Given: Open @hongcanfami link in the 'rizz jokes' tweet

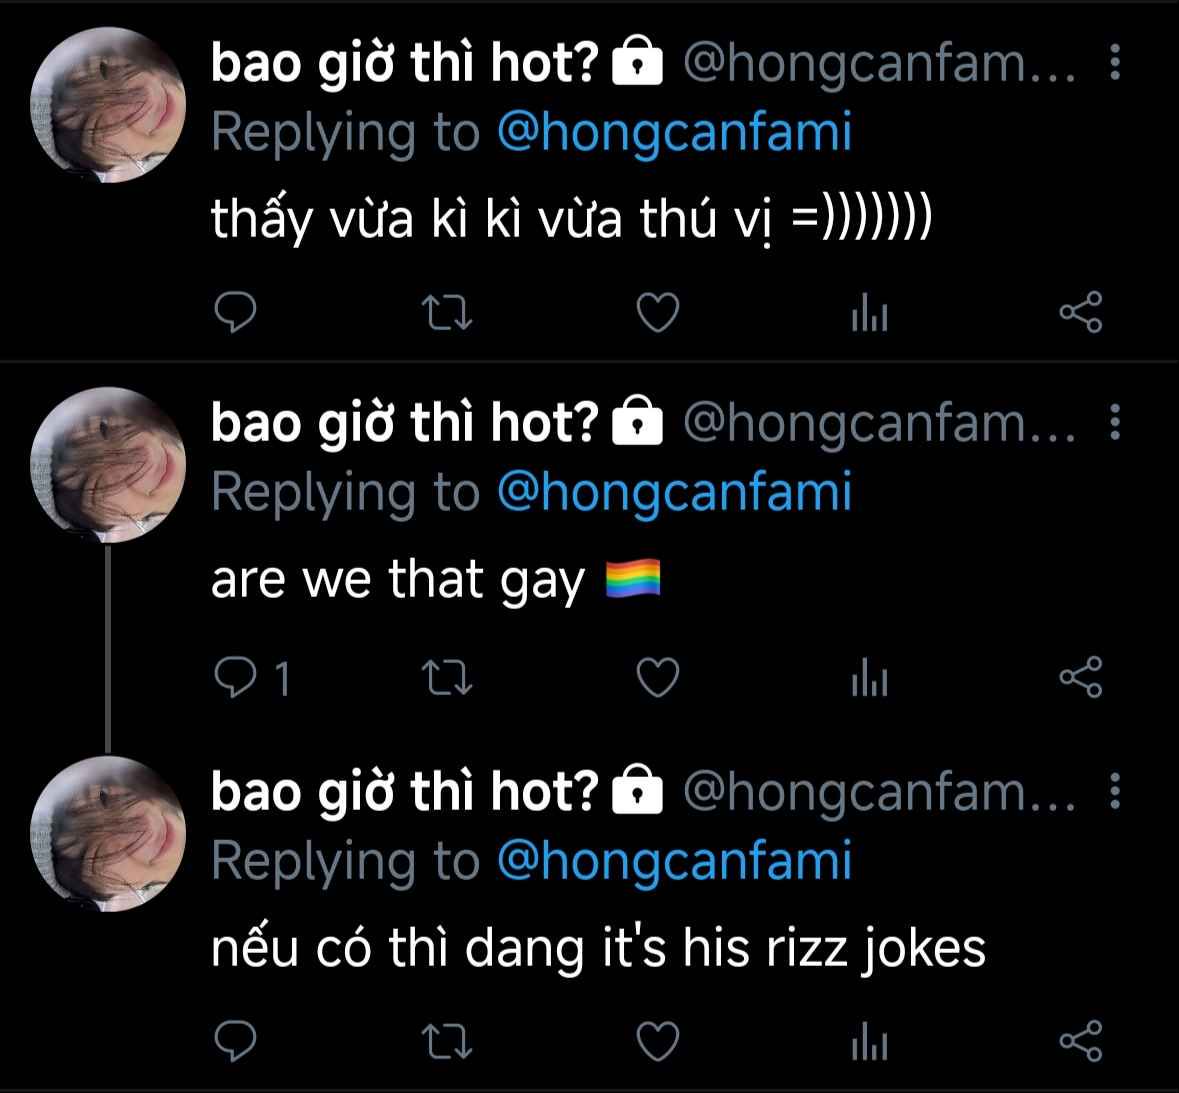Looking at the screenshot, I should (673, 861).
